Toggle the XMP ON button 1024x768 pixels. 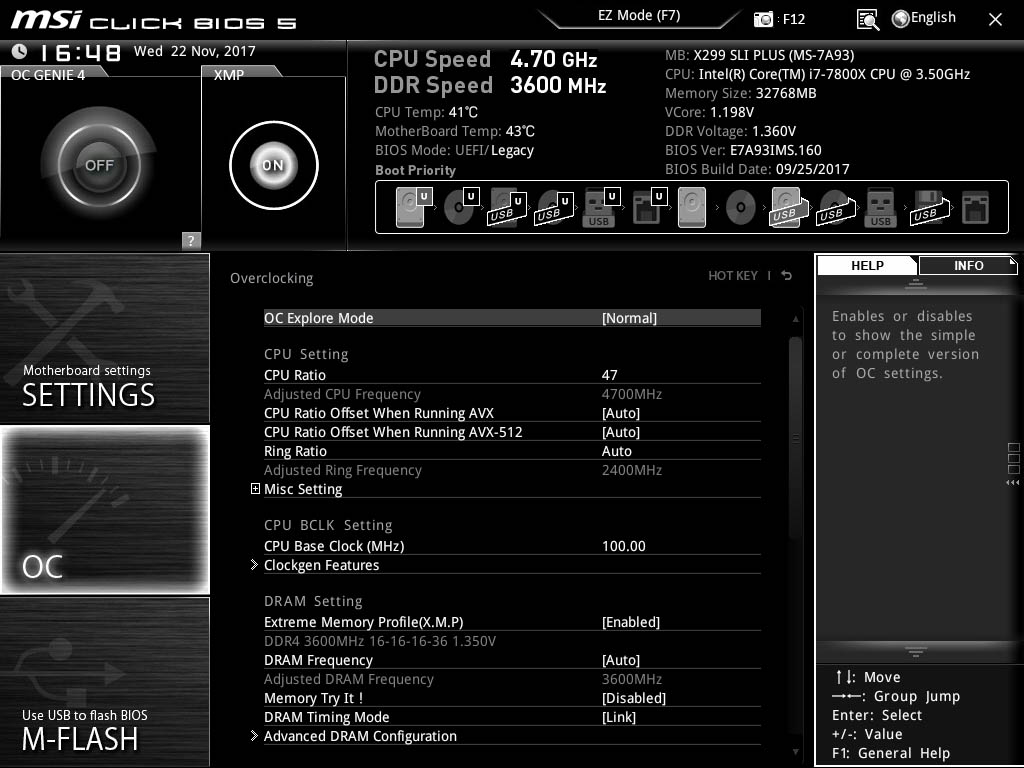point(274,165)
